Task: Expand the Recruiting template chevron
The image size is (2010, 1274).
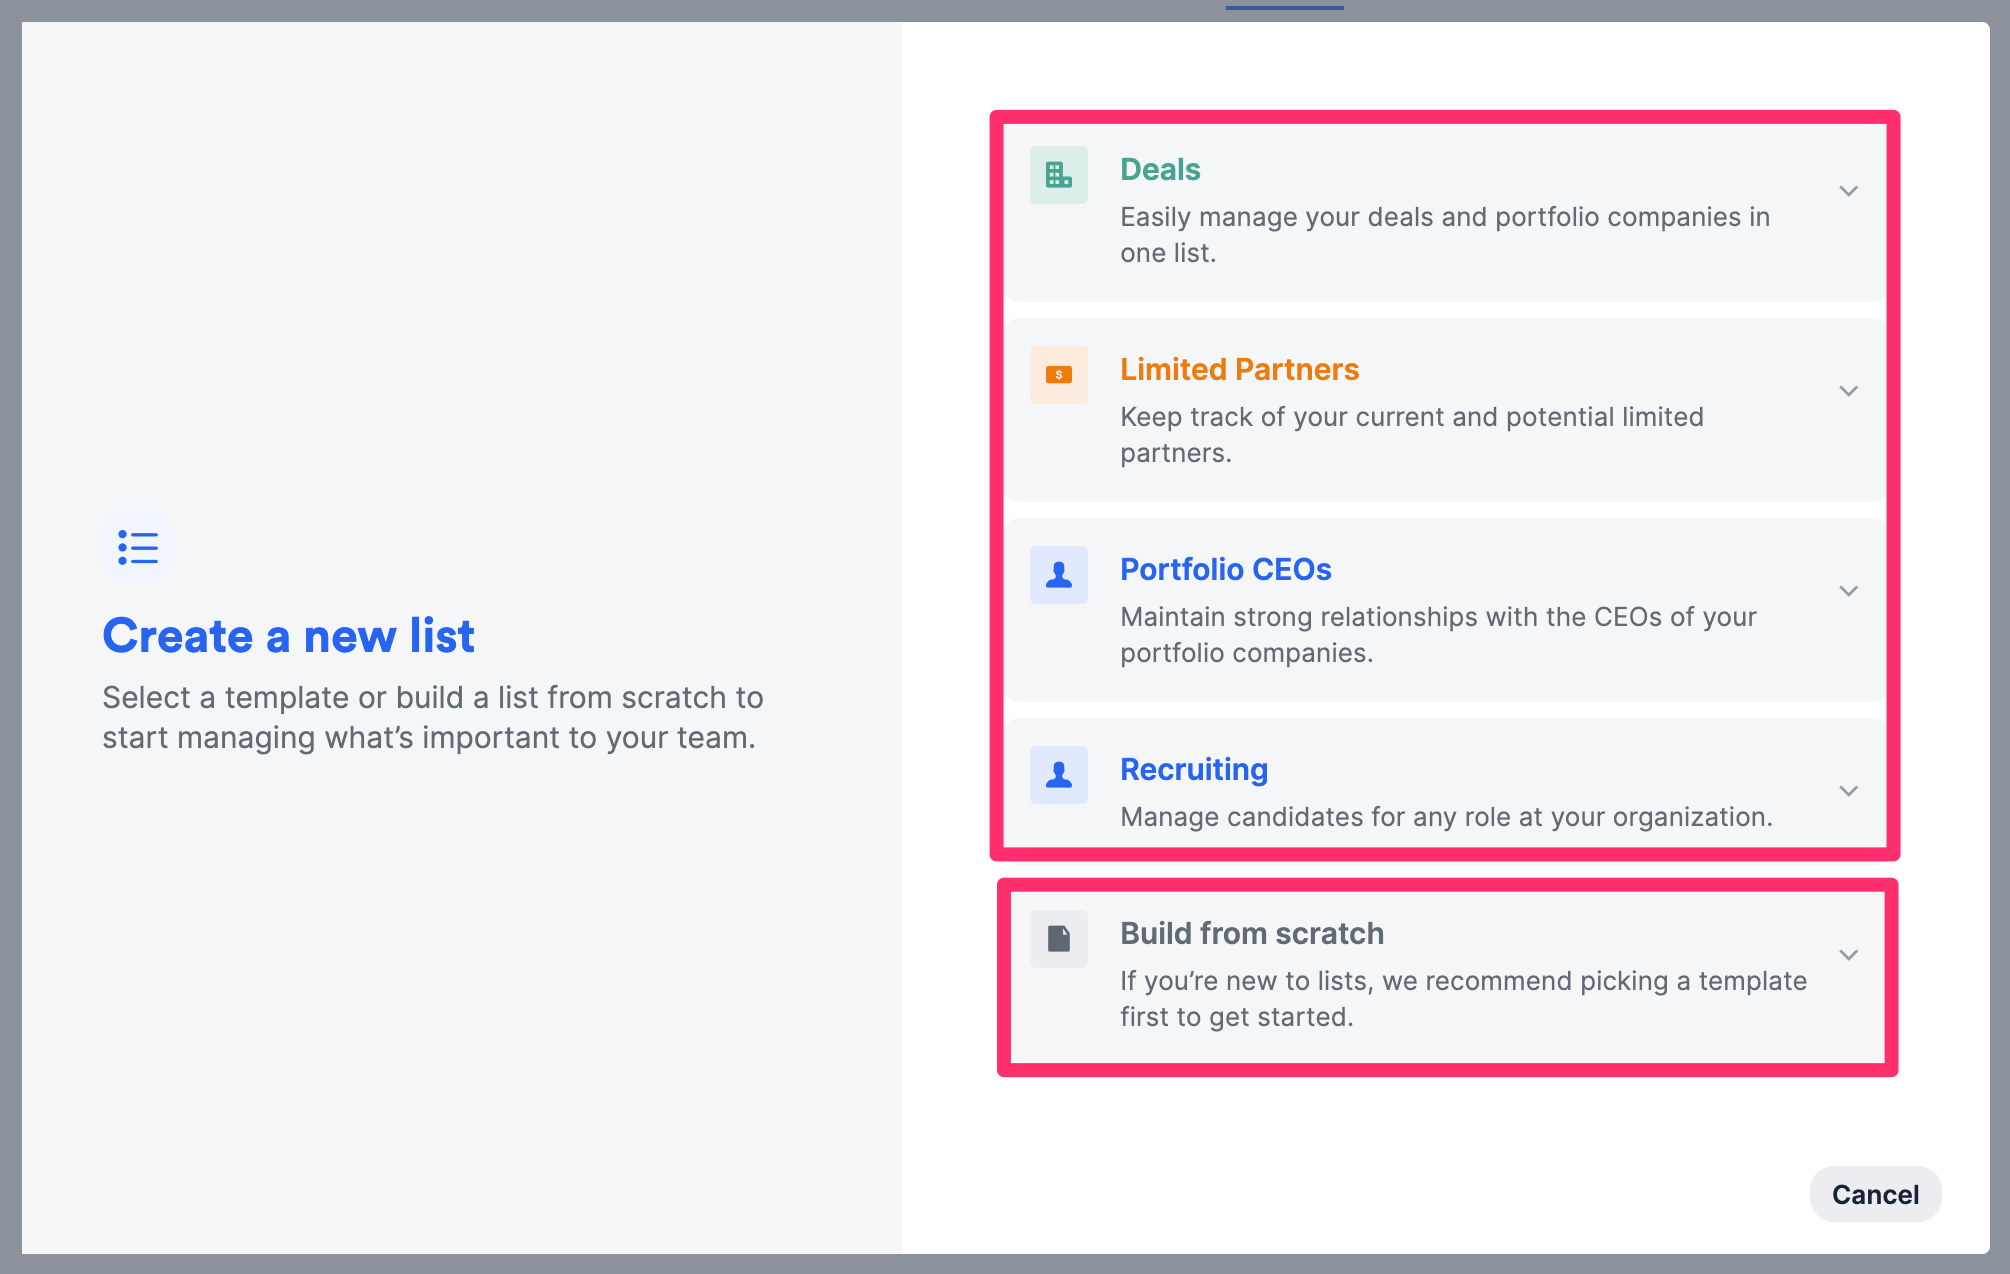Action: 1848,791
